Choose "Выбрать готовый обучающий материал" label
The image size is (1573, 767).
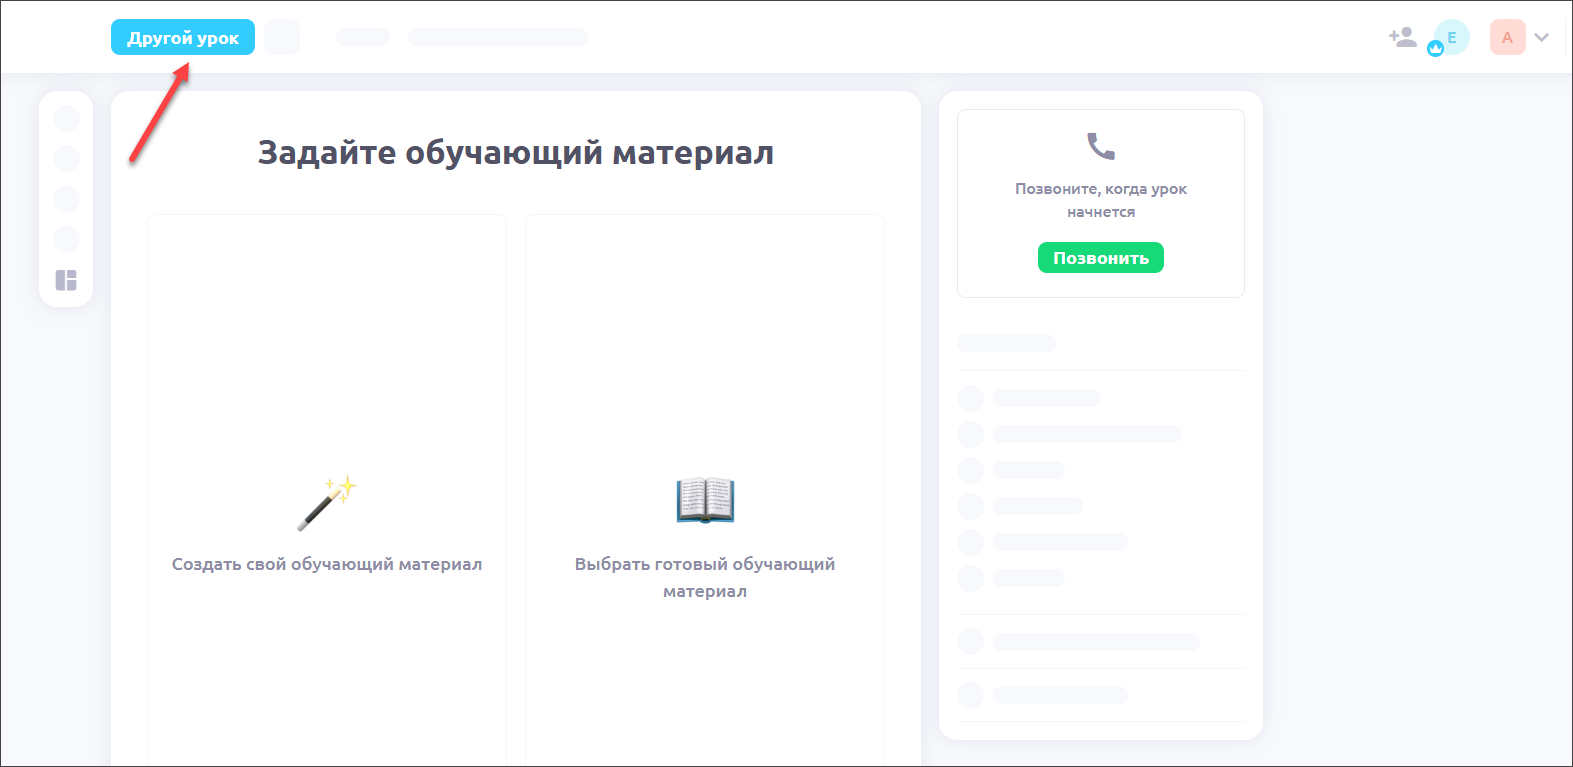point(705,577)
